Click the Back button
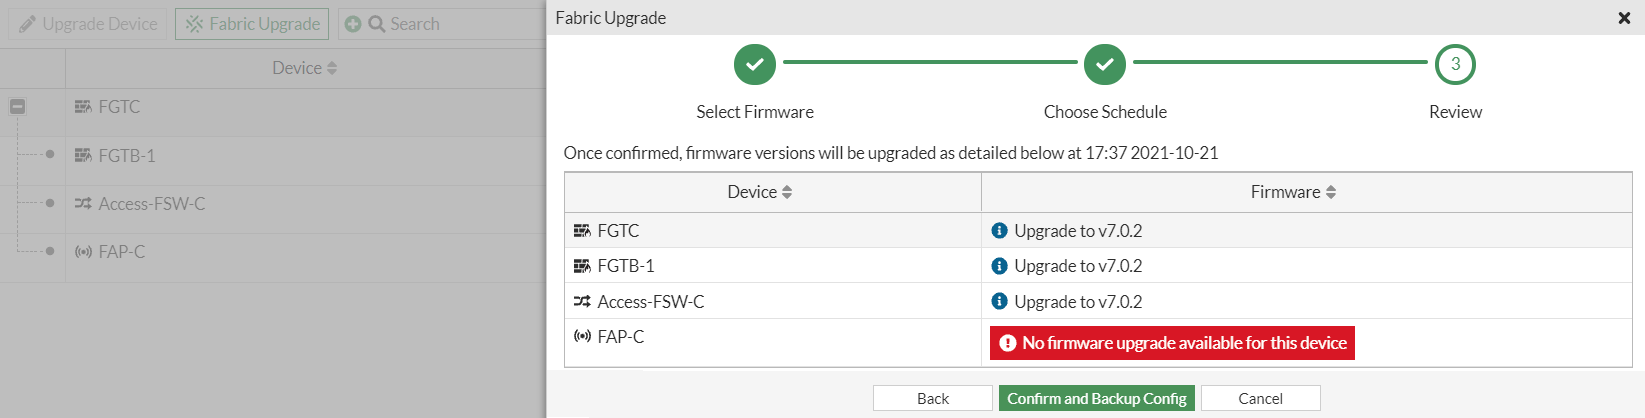The image size is (1645, 418). click(x=933, y=398)
